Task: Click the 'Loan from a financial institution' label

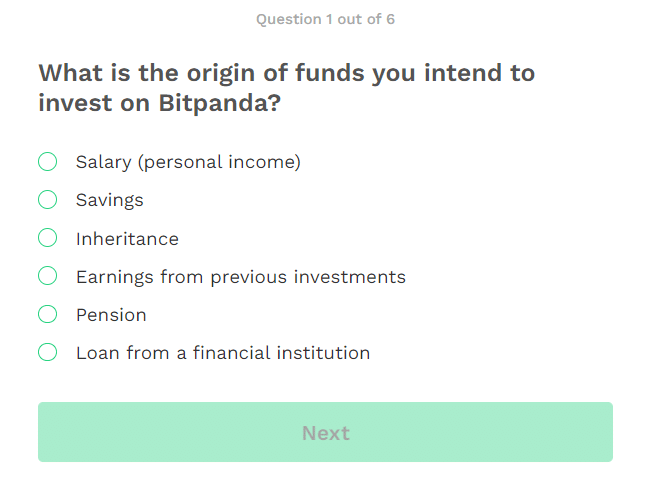Action: pos(223,353)
